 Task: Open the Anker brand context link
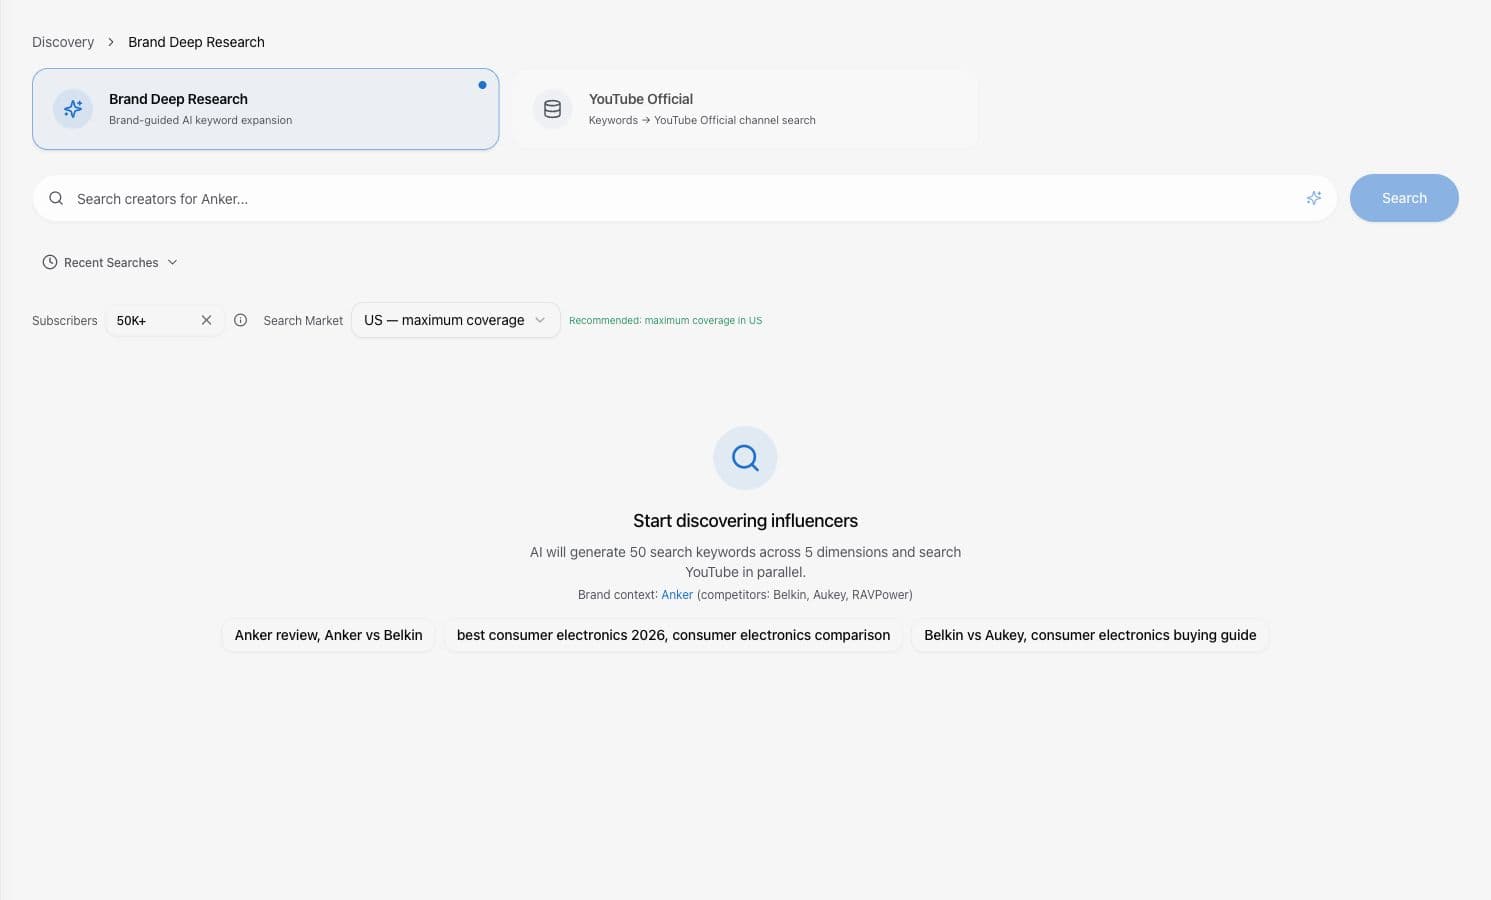click(677, 594)
